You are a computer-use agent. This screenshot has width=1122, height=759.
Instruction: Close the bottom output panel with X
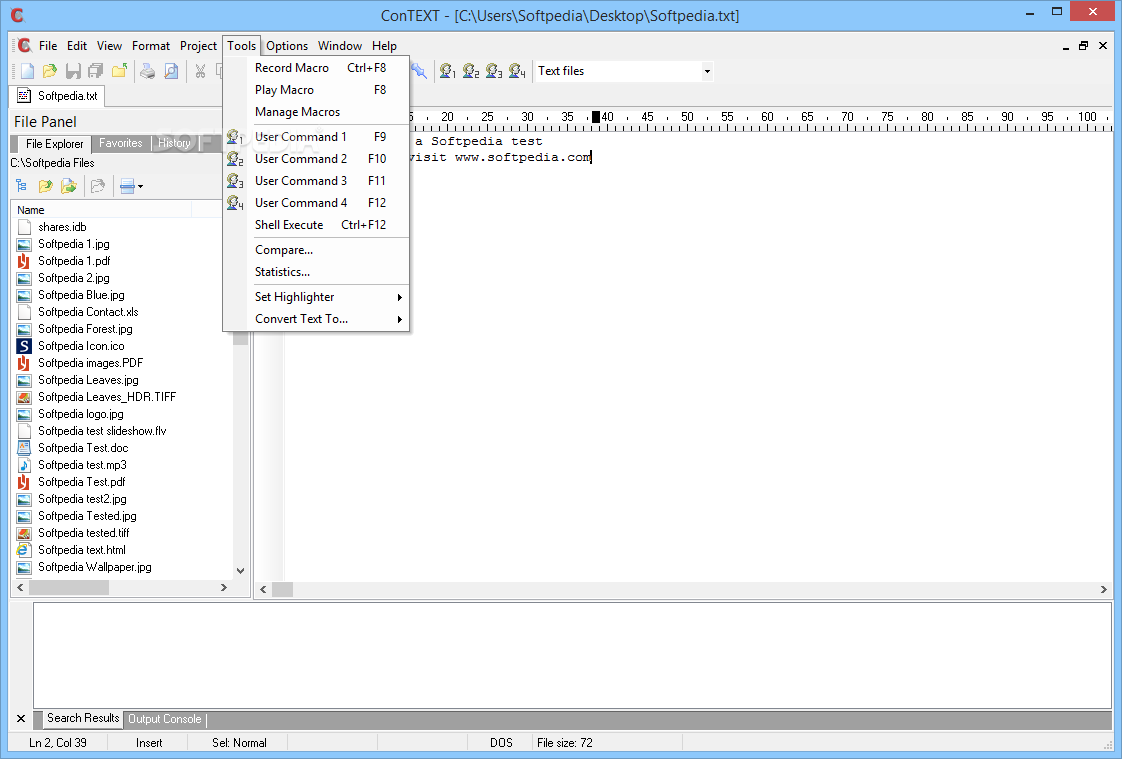click(21, 719)
